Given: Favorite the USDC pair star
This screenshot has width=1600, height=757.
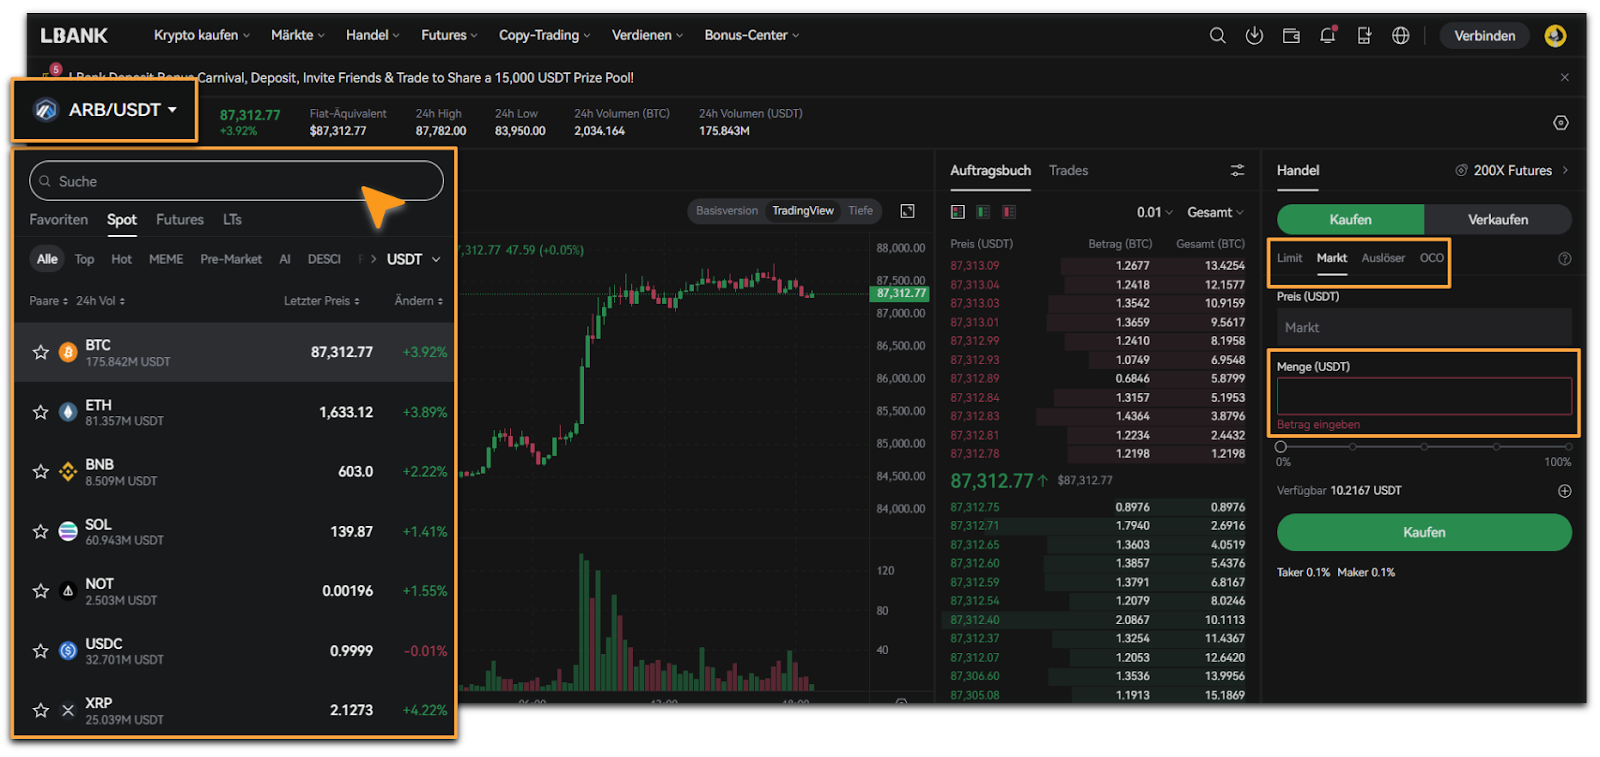Looking at the screenshot, I should (41, 651).
